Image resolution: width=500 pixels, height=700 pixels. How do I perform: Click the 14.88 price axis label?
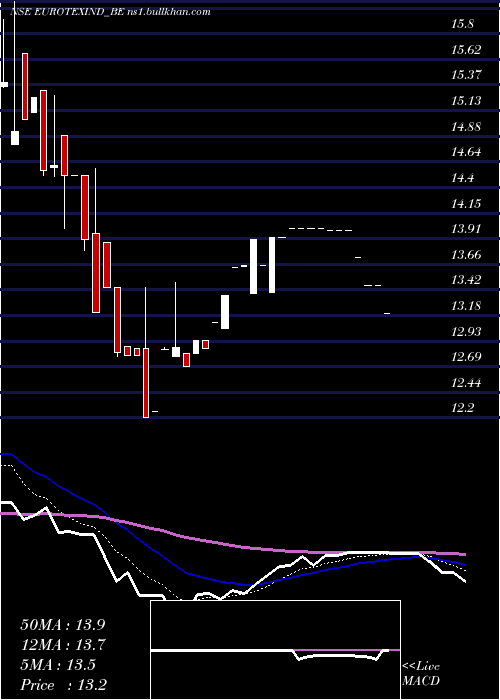click(467, 127)
